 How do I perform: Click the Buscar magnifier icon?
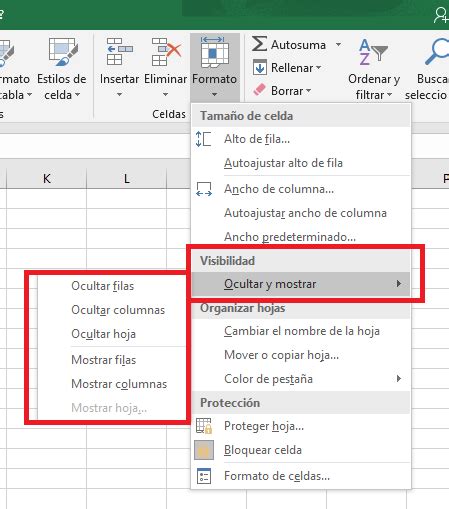(x=437, y=51)
